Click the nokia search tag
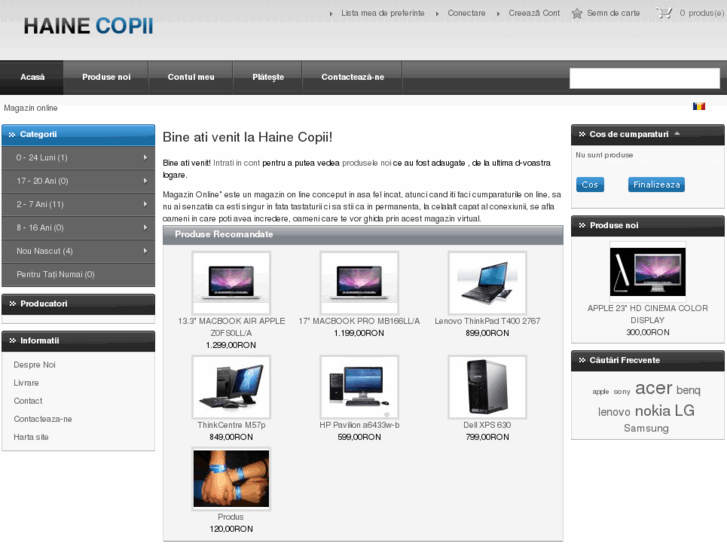 tap(652, 410)
